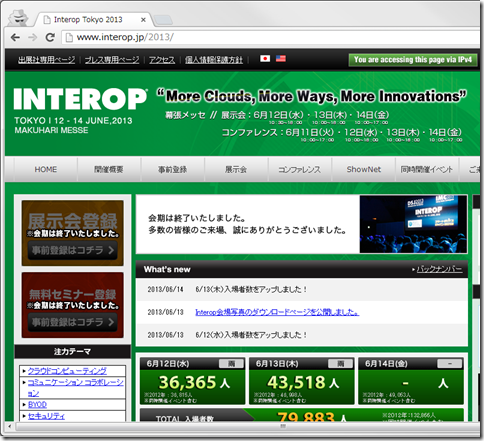
Task: Click 展示会登録 banner registration button
Action: pos(73,250)
